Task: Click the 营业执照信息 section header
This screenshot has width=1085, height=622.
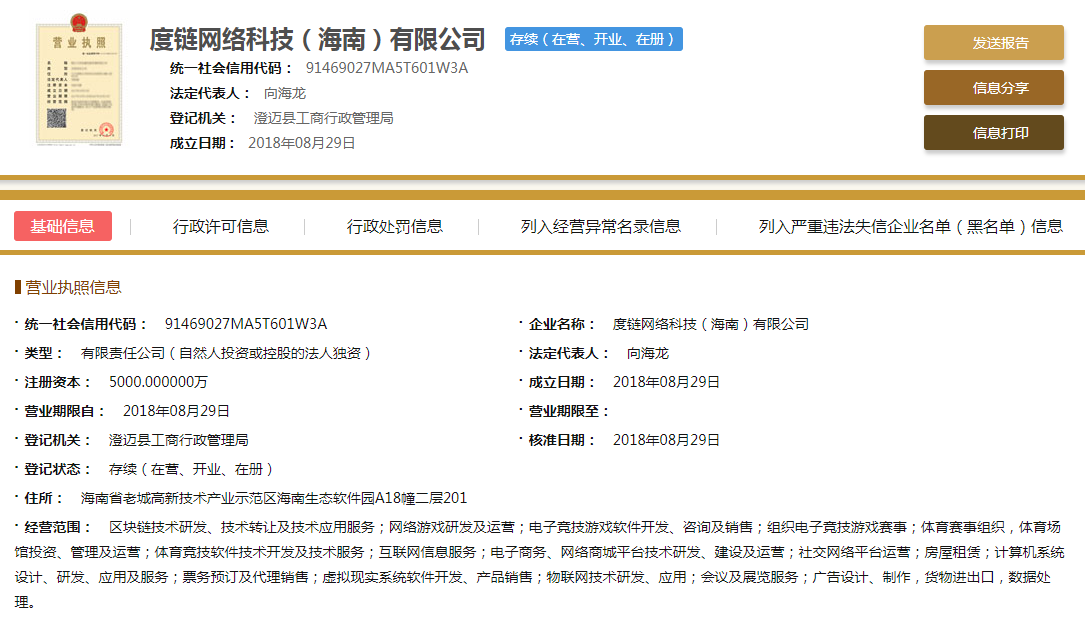Action: tap(73, 287)
